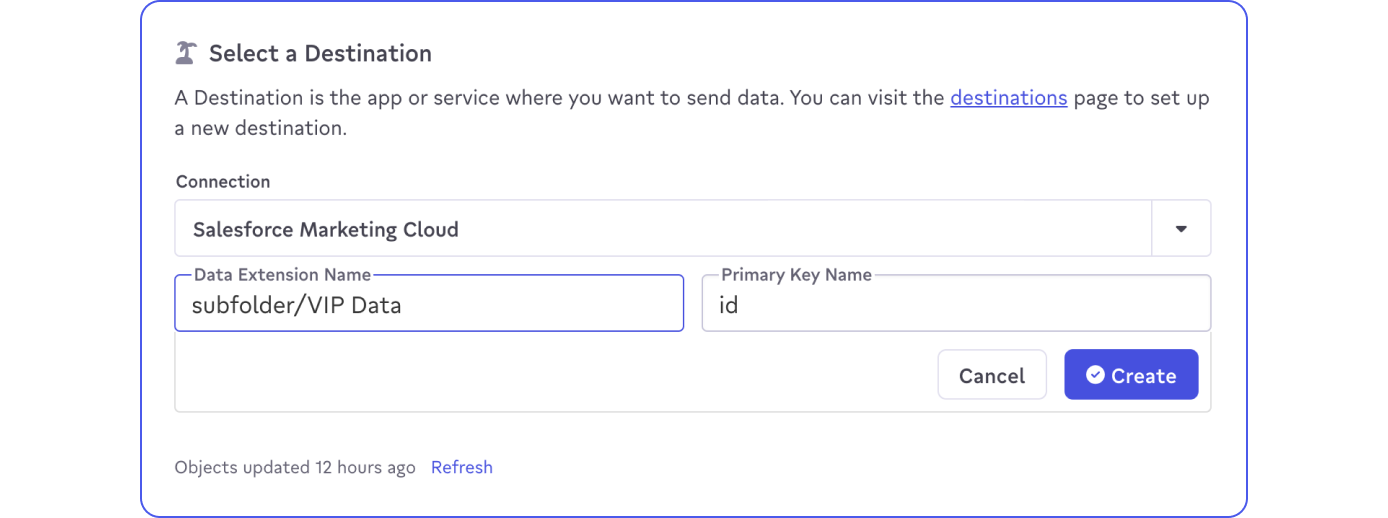The image size is (1388, 518).
Task: Click the palm island icon beside the heading
Action: click(186, 53)
